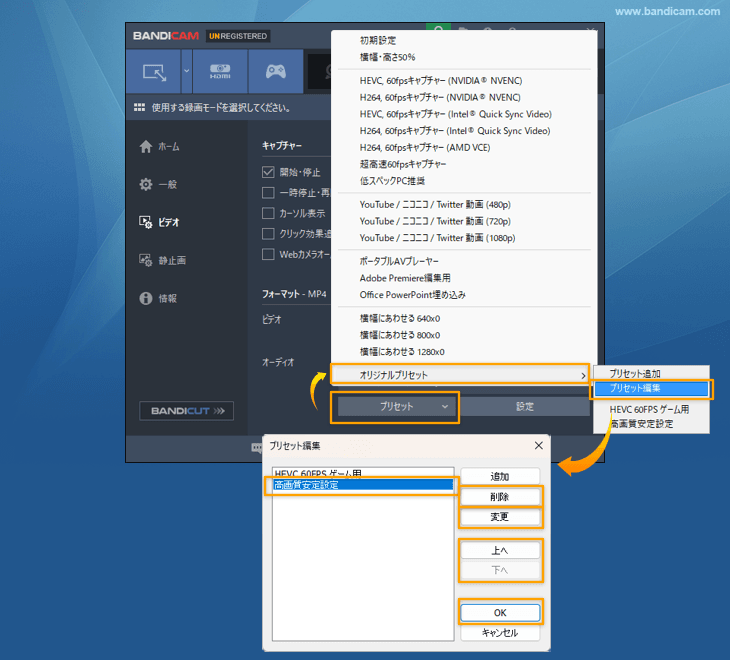The image size is (730, 660).
Task: Open the ホーム home section
Action: click(160, 147)
